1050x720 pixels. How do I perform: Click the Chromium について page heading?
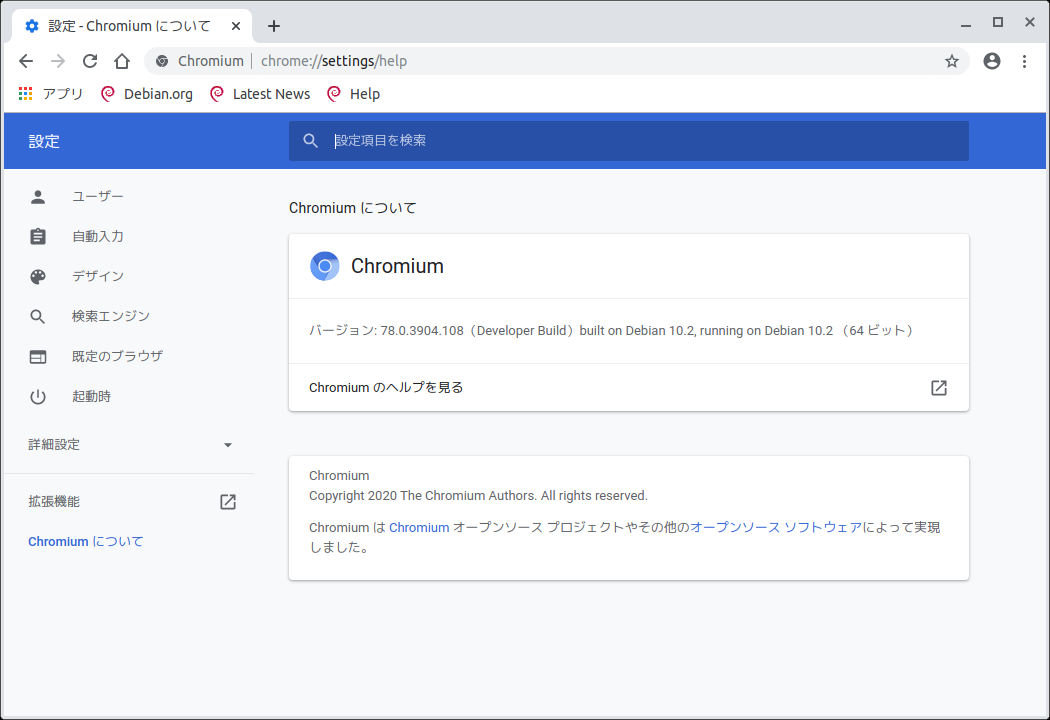click(353, 208)
